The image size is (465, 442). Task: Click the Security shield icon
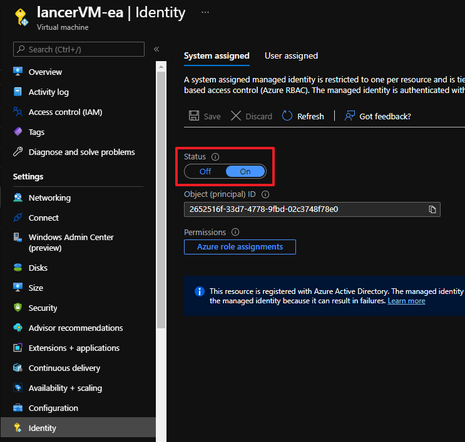tap(18, 307)
